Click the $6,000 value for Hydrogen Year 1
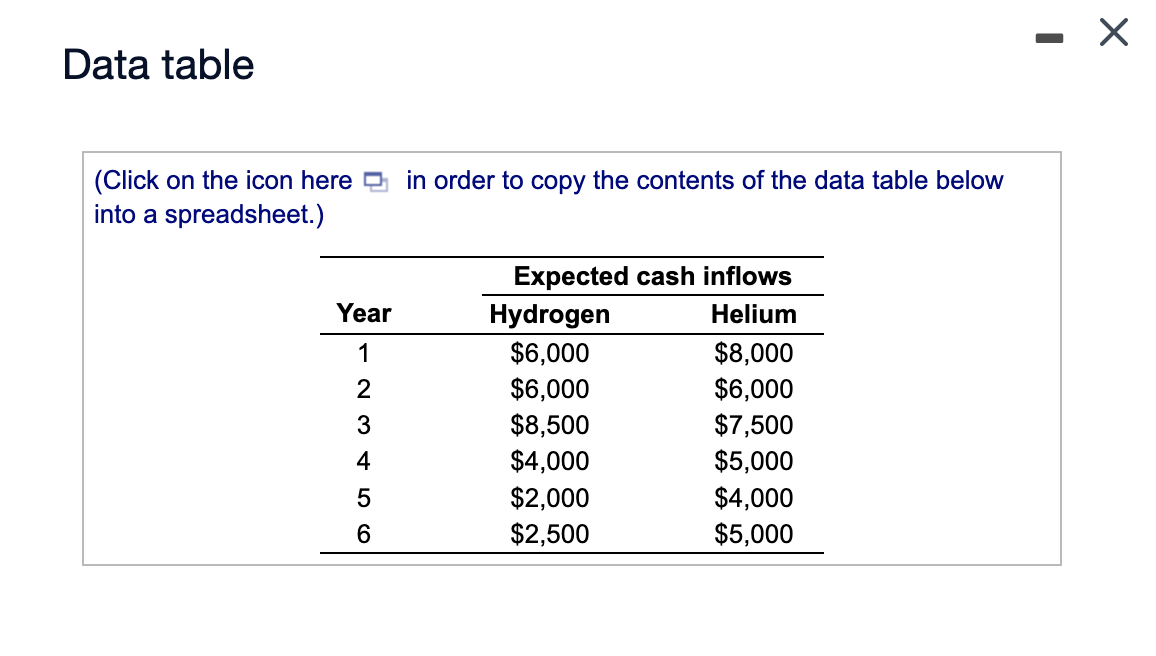The width and height of the screenshot is (1156, 656). point(550,352)
